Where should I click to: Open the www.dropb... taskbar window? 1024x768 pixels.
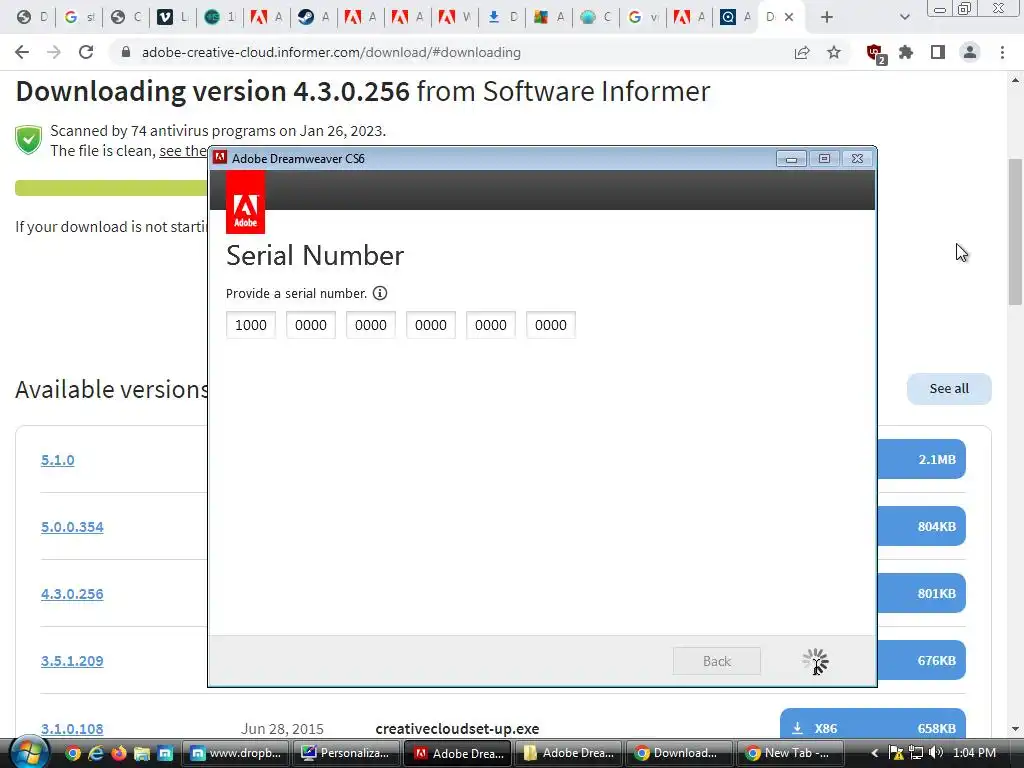tap(236, 753)
